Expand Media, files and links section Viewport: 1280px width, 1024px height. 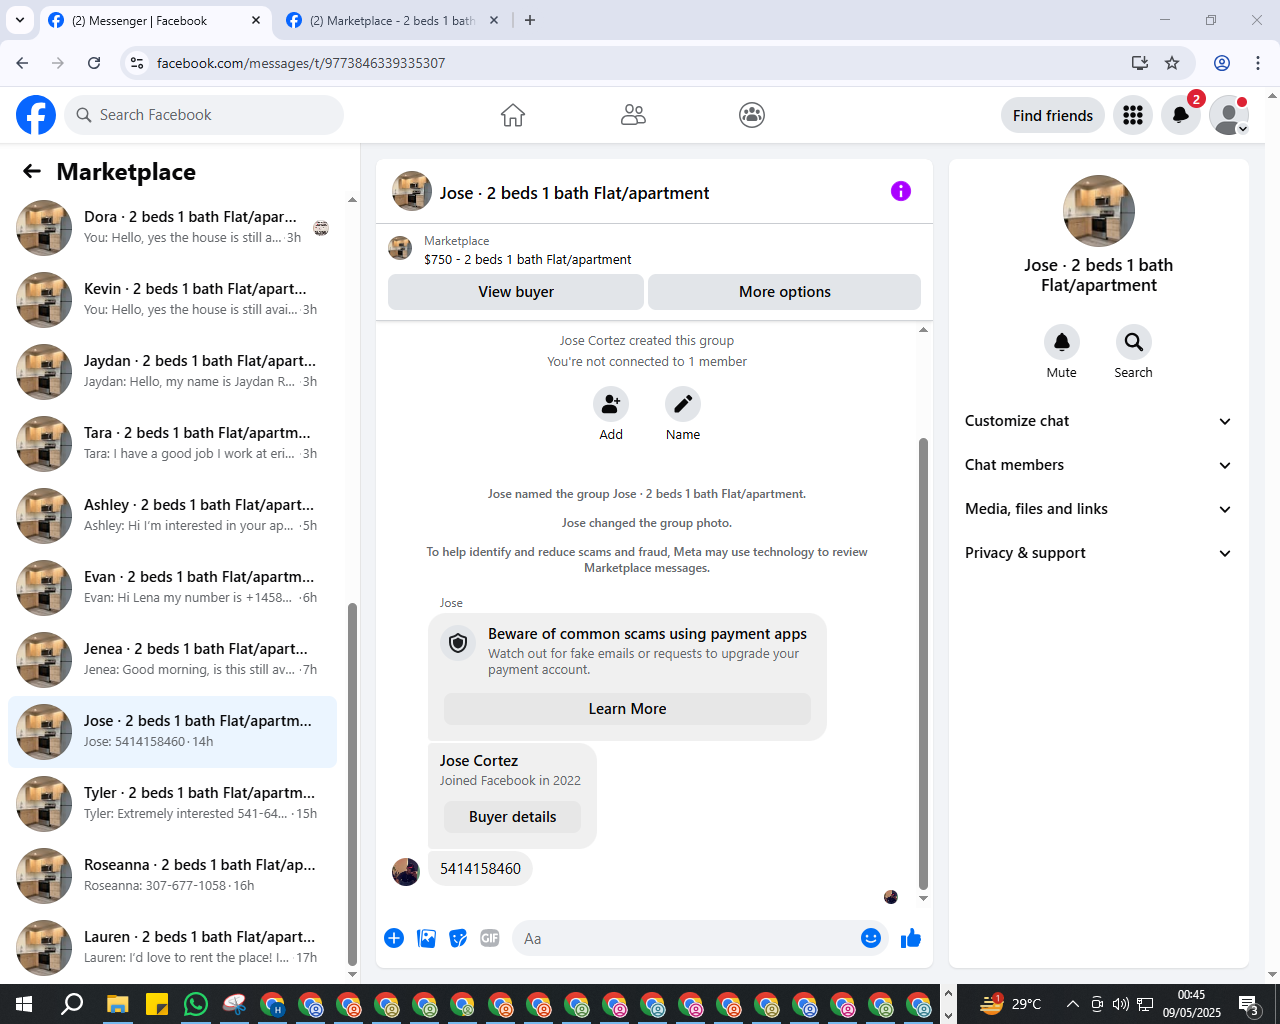[x=1098, y=509]
